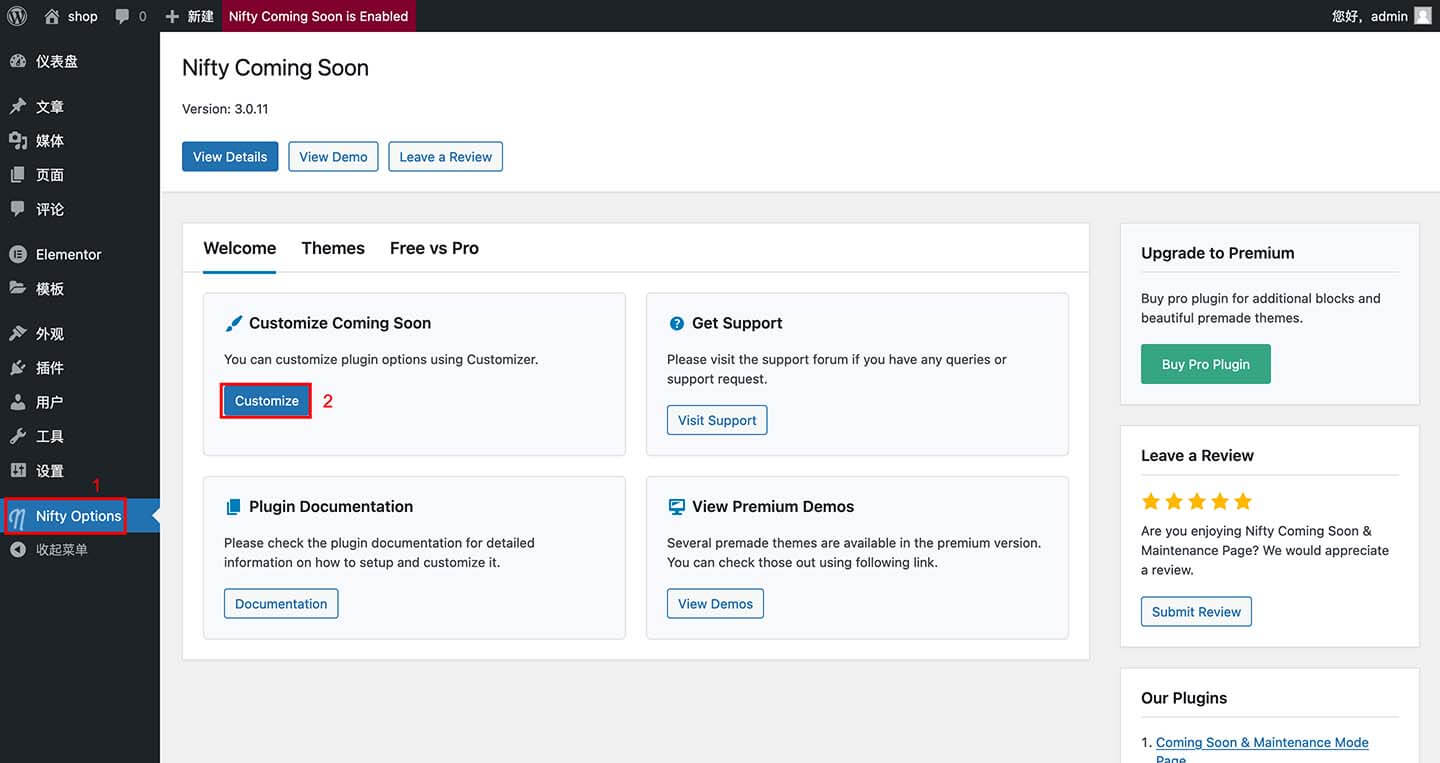This screenshot has width=1440, height=763.
Task: Click the View Demo button
Action: point(333,156)
